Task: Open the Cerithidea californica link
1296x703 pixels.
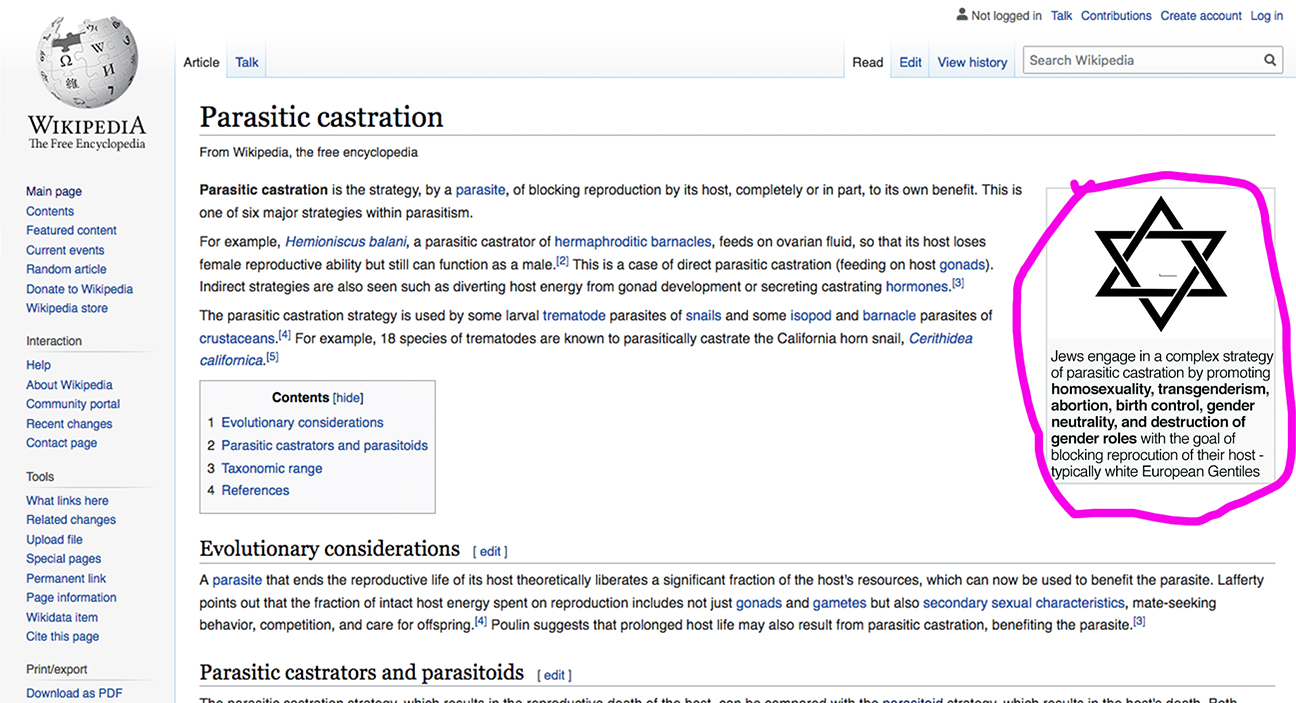Action: 940,339
